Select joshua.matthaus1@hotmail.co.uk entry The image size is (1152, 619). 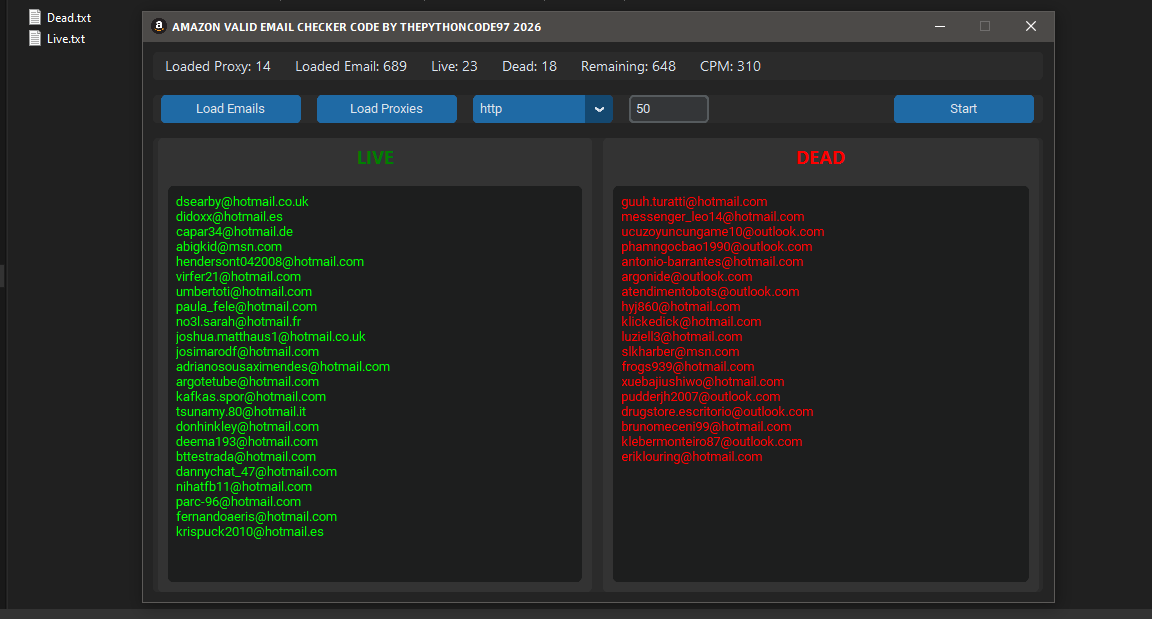270,336
